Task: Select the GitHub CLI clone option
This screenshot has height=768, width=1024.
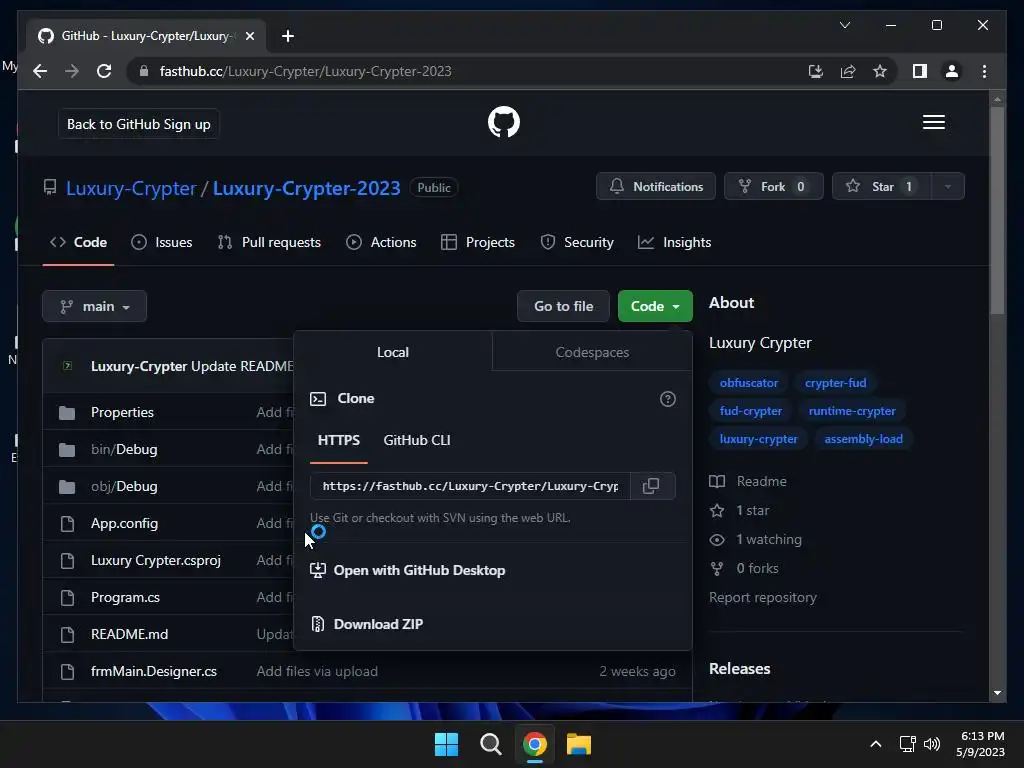Action: [x=417, y=441]
